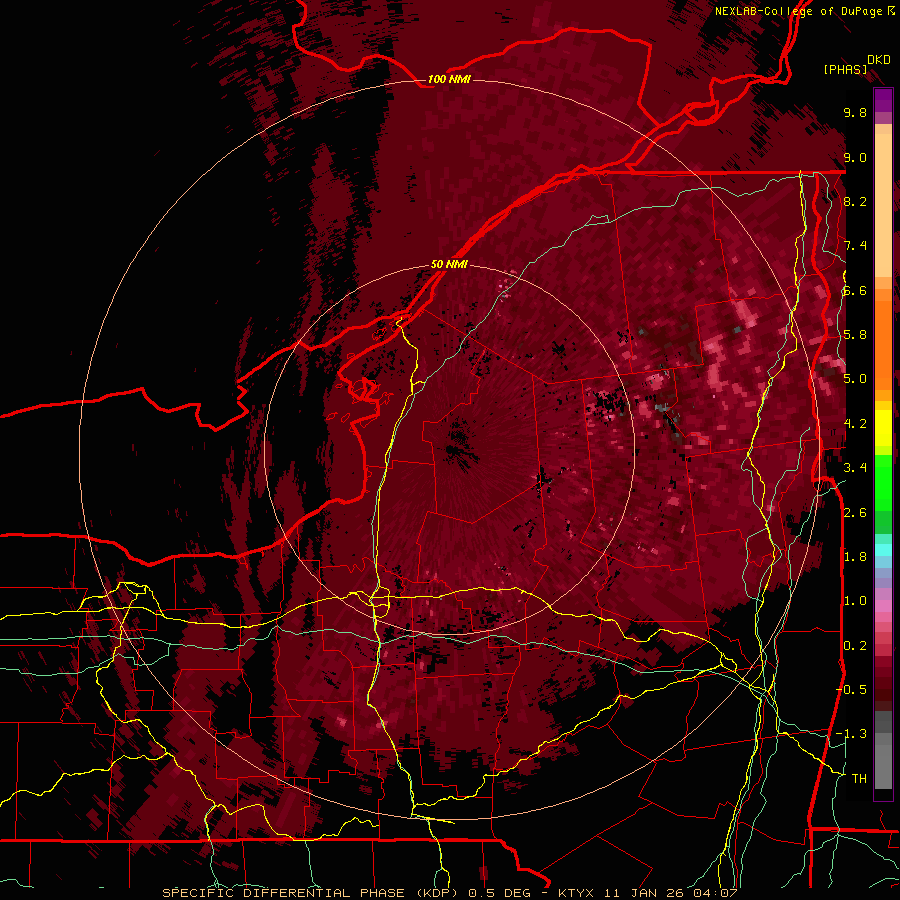Click the 50 NMI range ring label
900x900 pixels.
point(449,264)
